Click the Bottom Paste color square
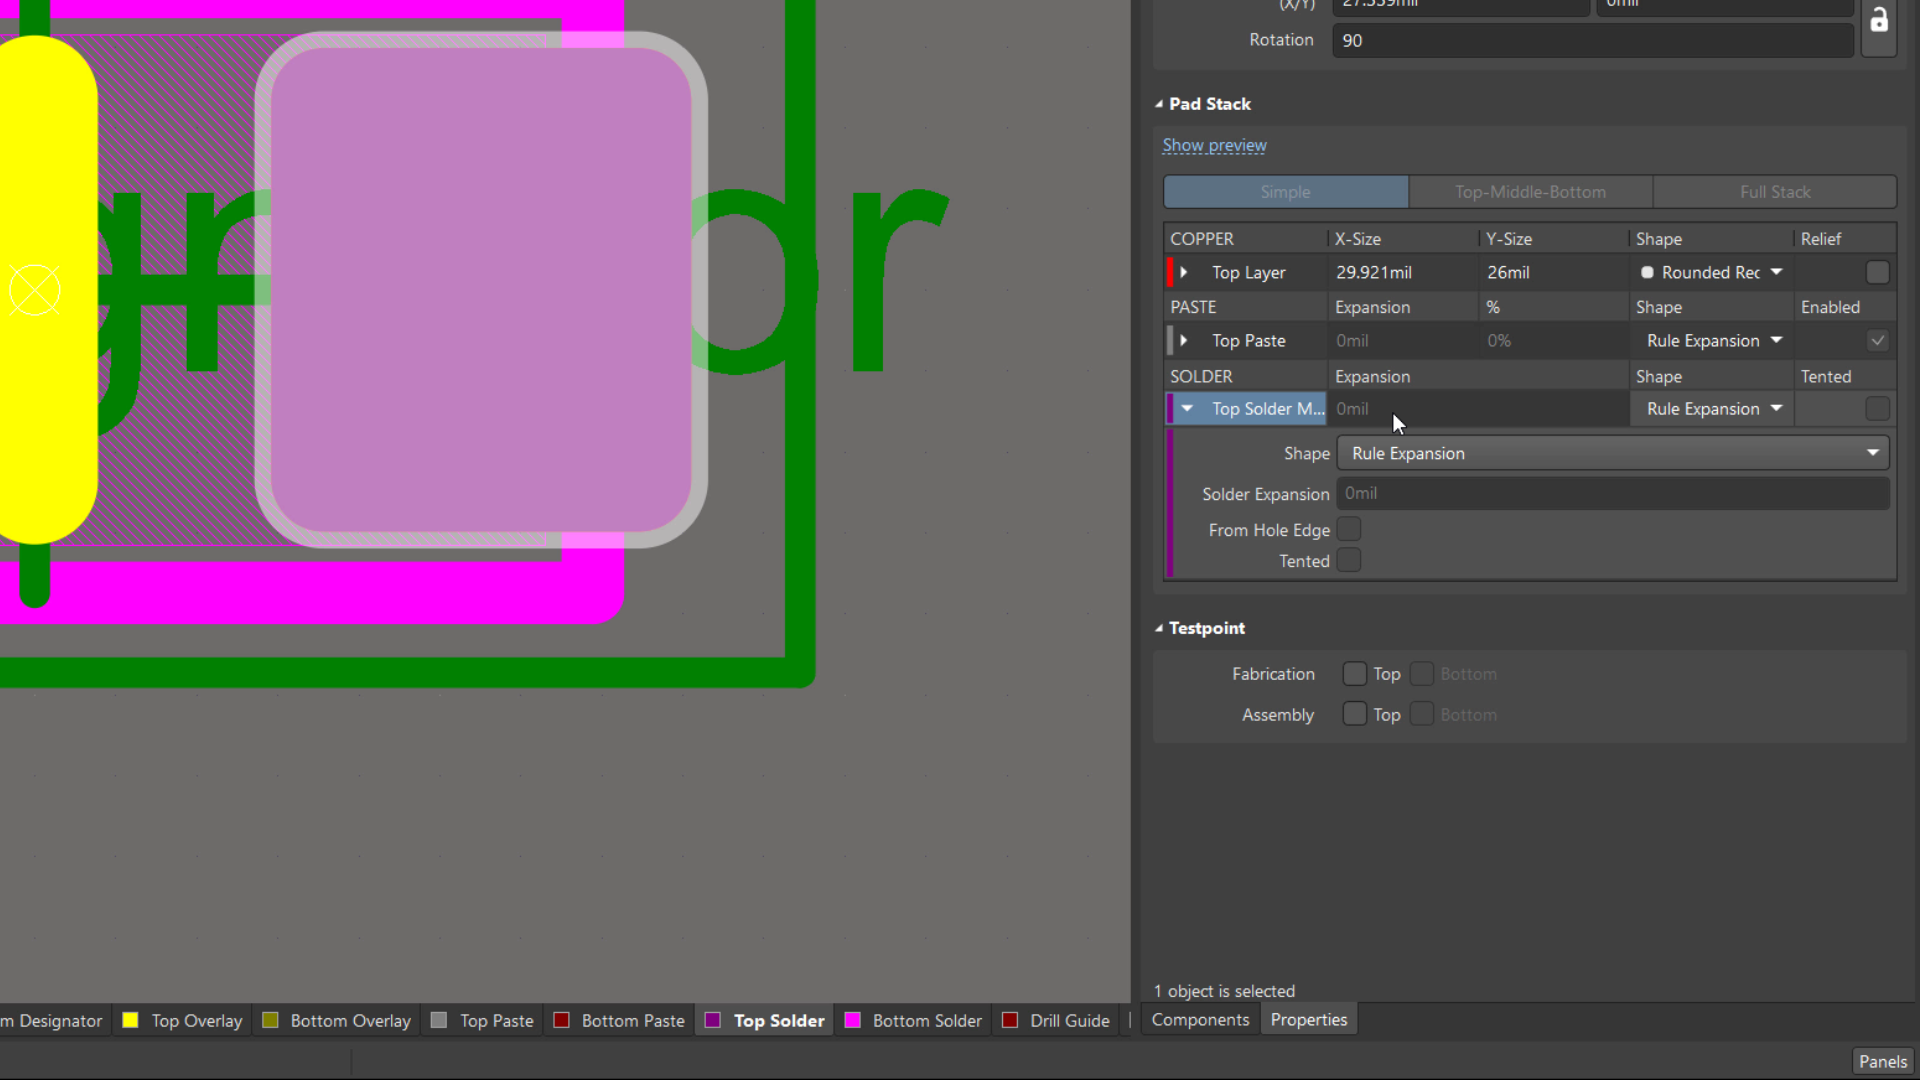 tap(561, 1020)
